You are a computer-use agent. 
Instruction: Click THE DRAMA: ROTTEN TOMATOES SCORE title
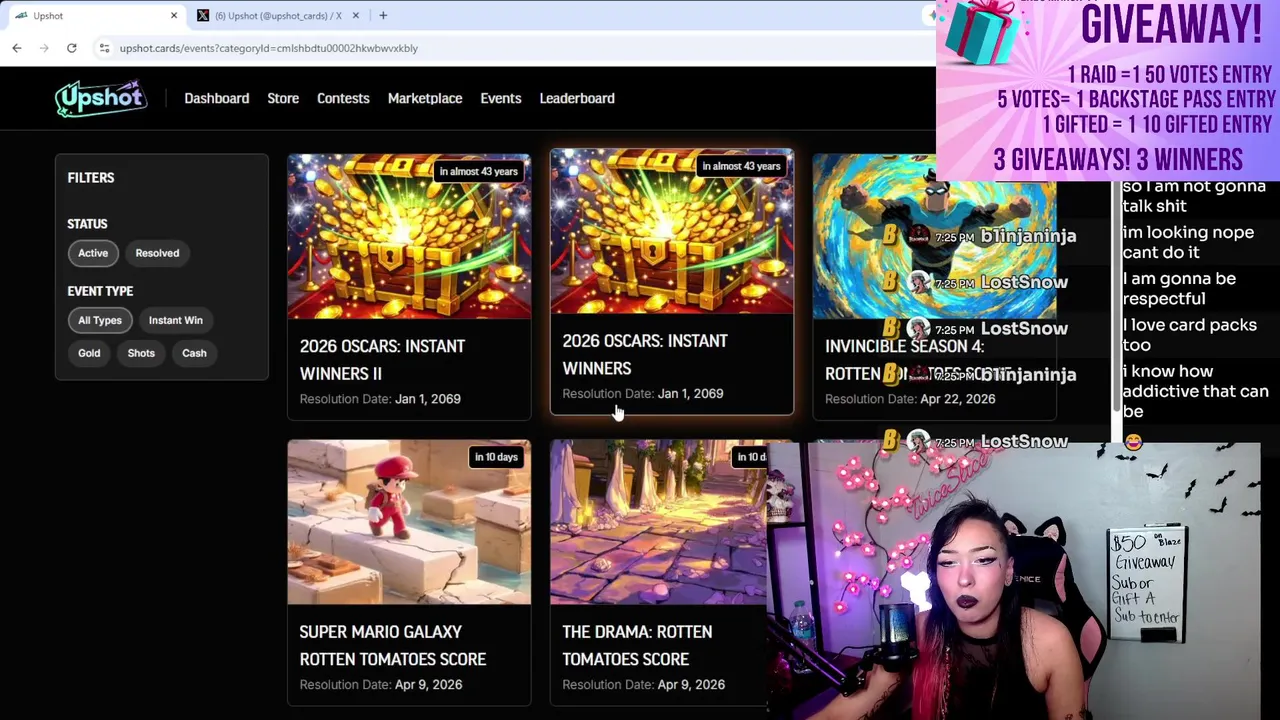click(x=637, y=646)
